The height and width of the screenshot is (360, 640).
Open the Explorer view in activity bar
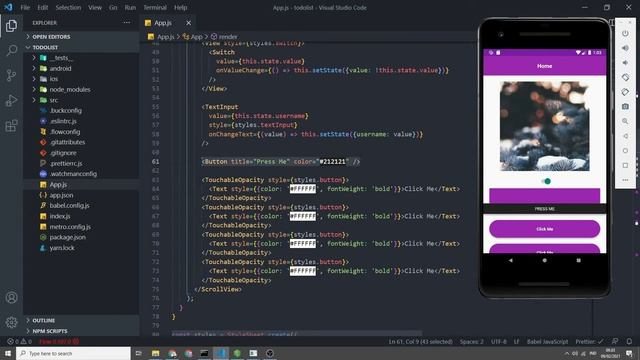click(x=11, y=26)
